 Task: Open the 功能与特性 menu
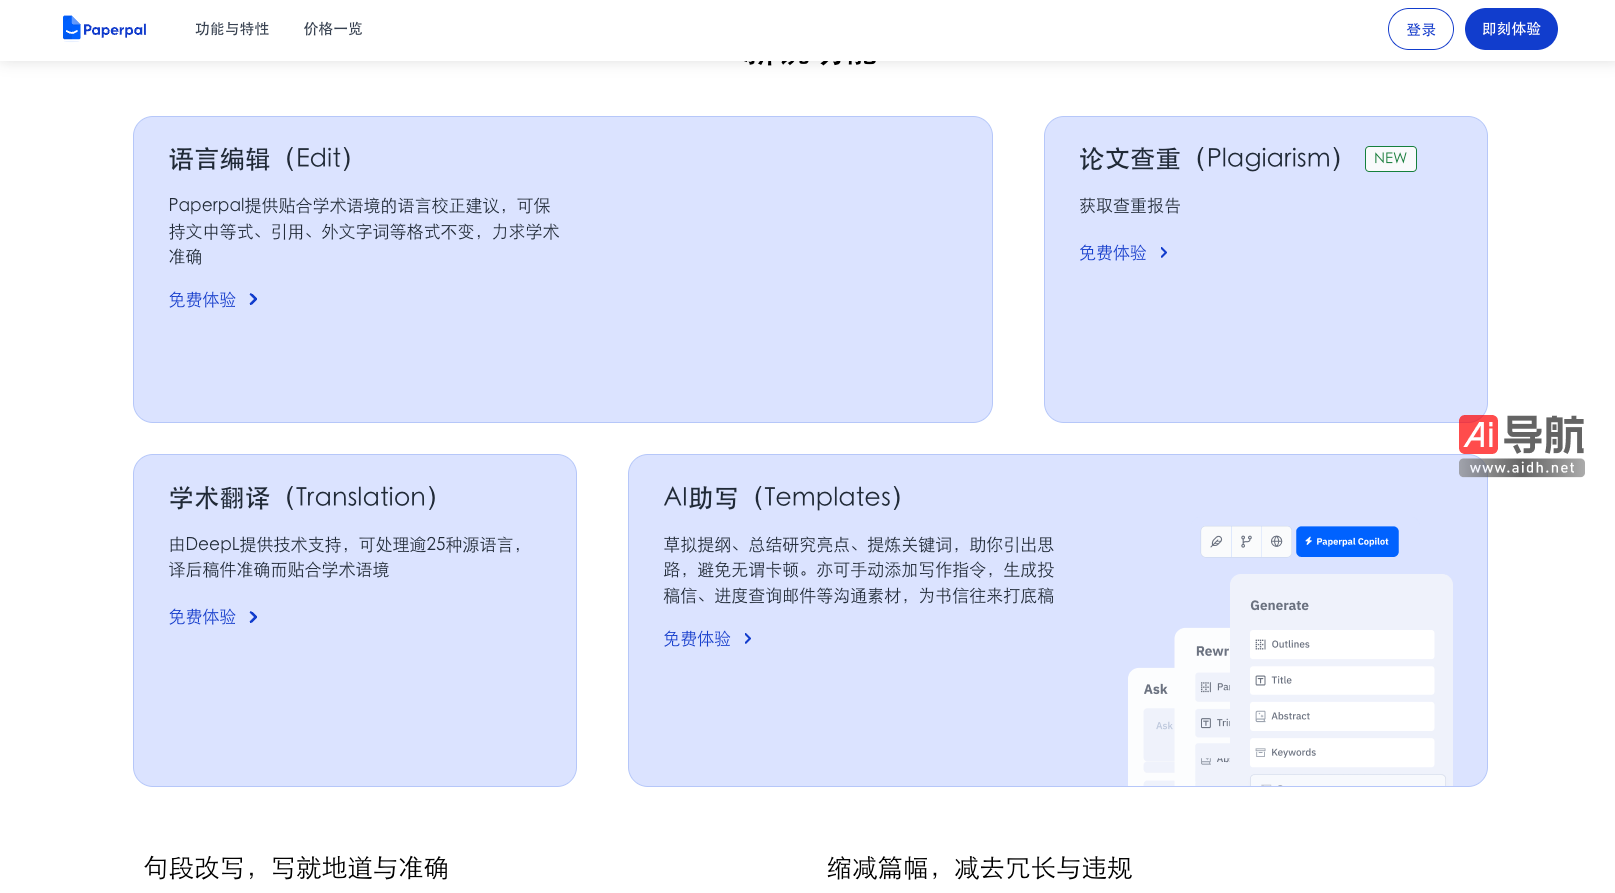pos(232,29)
